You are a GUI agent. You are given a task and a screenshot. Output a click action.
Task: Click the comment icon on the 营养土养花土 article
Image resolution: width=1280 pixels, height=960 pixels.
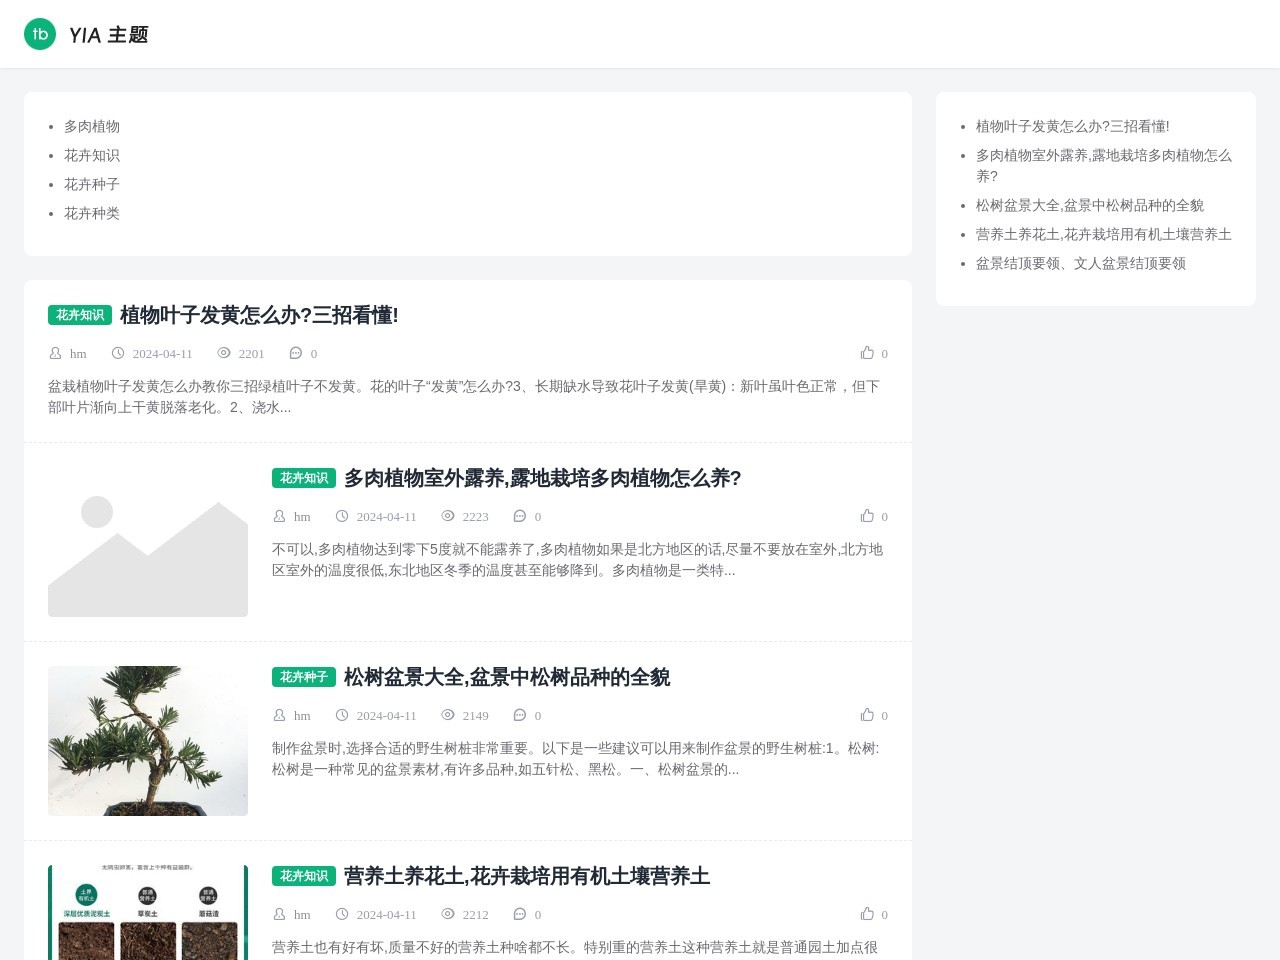520,914
